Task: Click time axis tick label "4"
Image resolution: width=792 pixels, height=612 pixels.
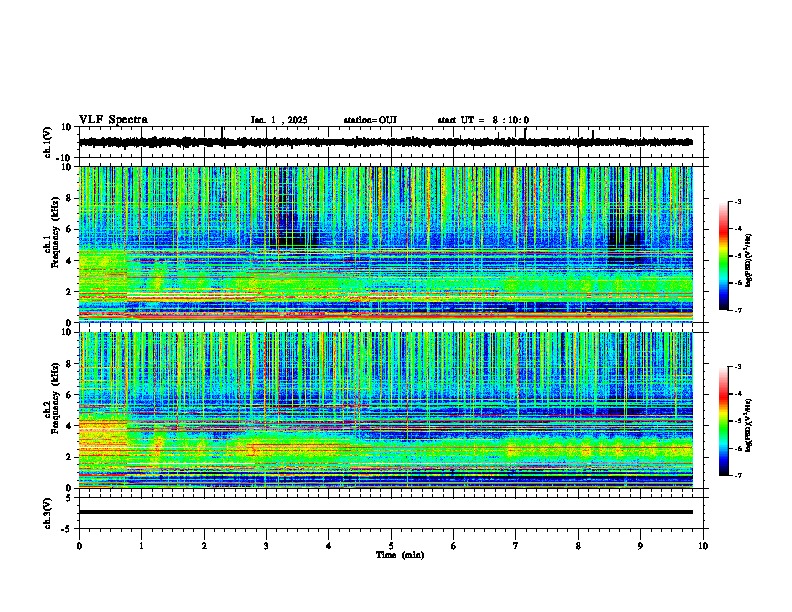Action: click(329, 546)
